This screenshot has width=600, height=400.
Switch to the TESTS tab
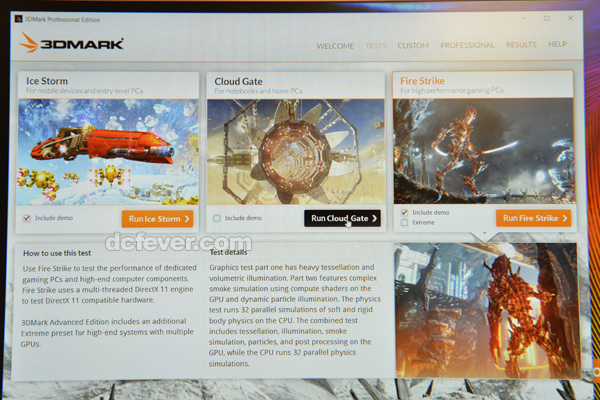376,46
